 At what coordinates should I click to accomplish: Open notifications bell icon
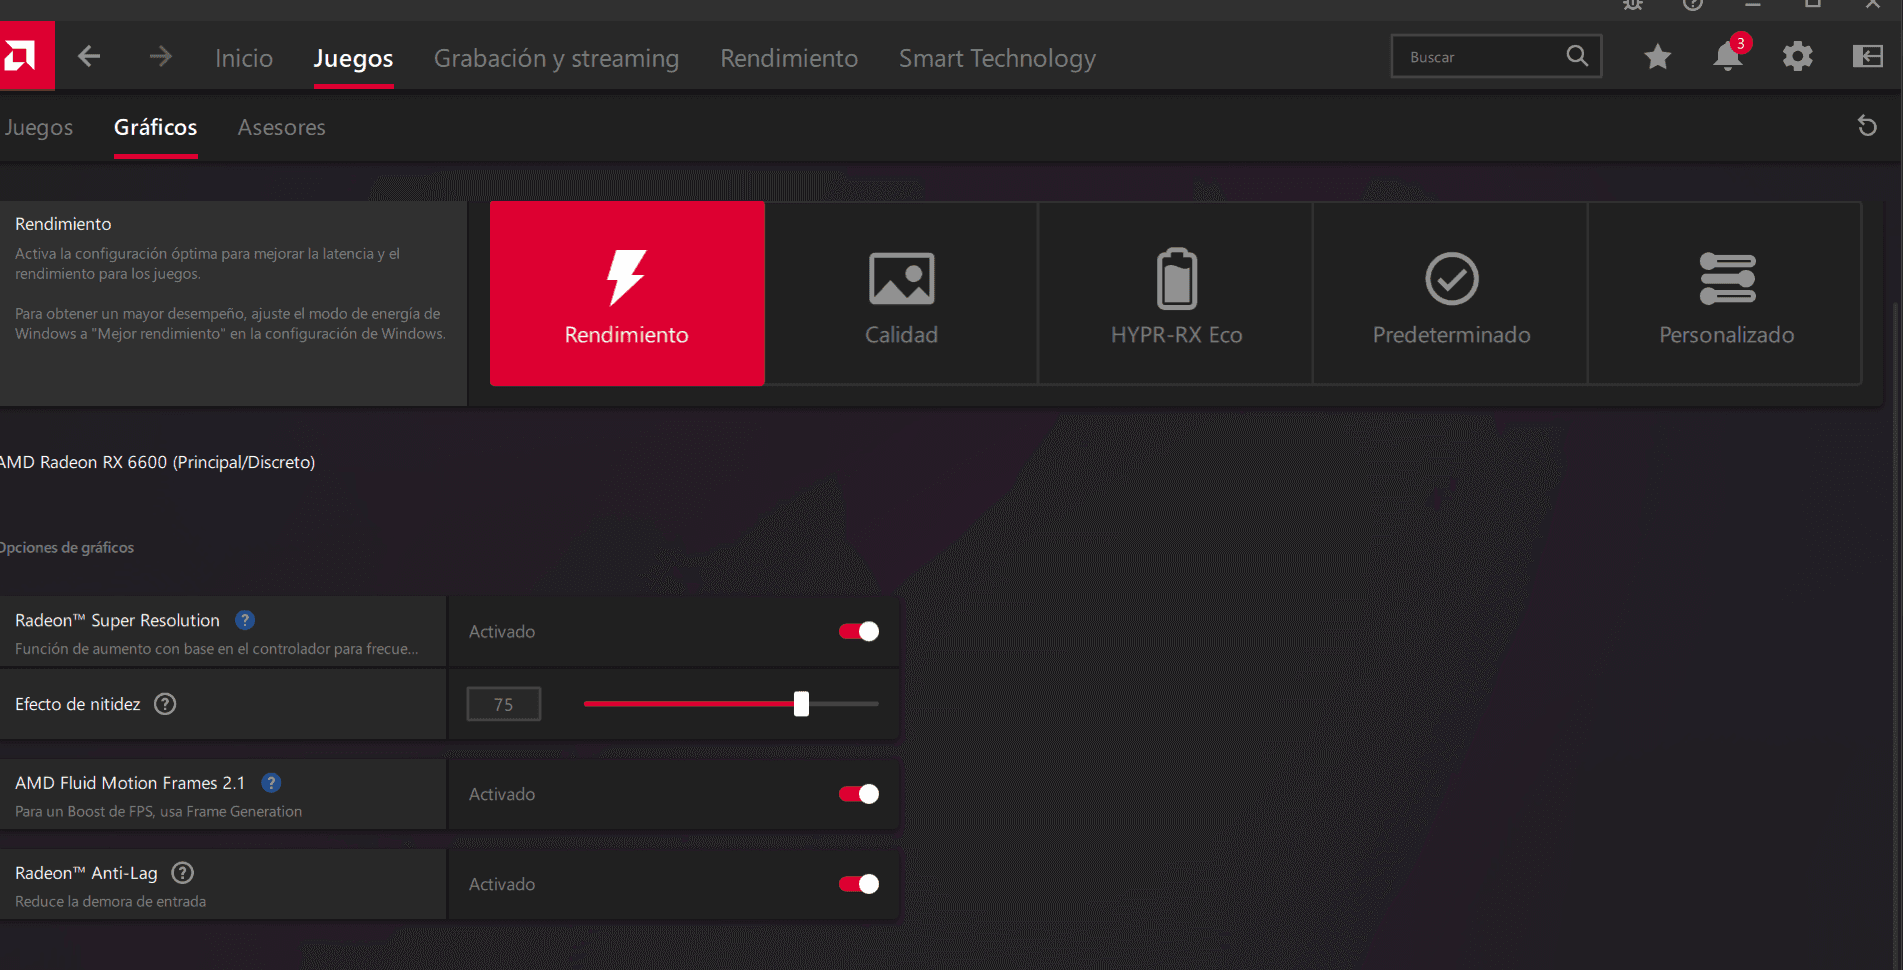[1728, 57]
